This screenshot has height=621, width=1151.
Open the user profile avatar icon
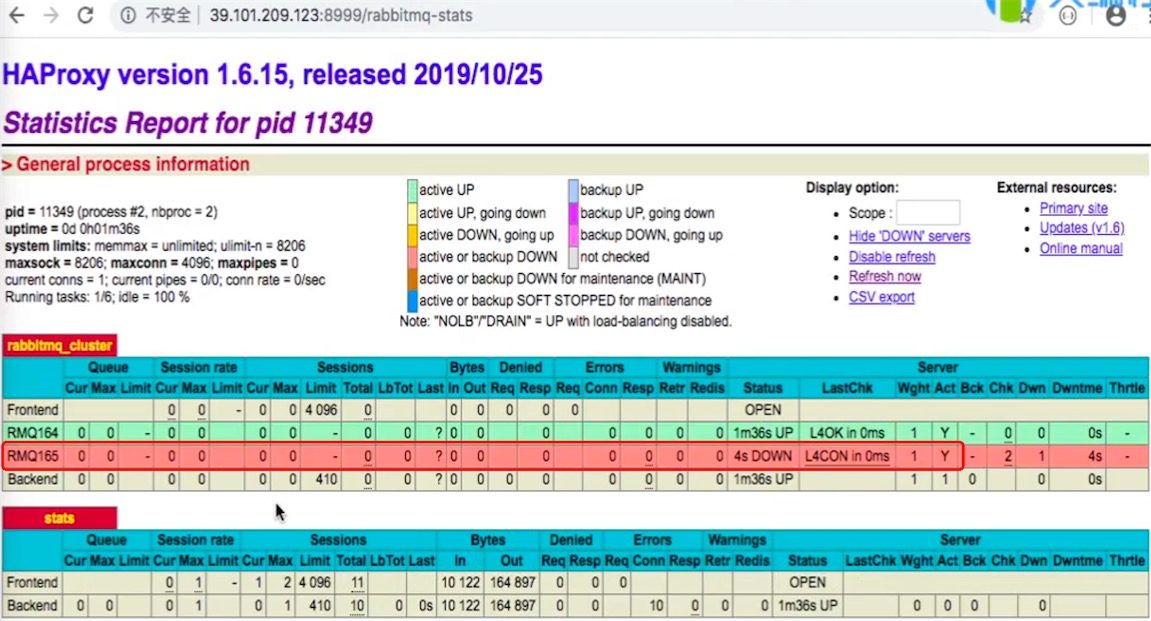(x=1115, y=15)
